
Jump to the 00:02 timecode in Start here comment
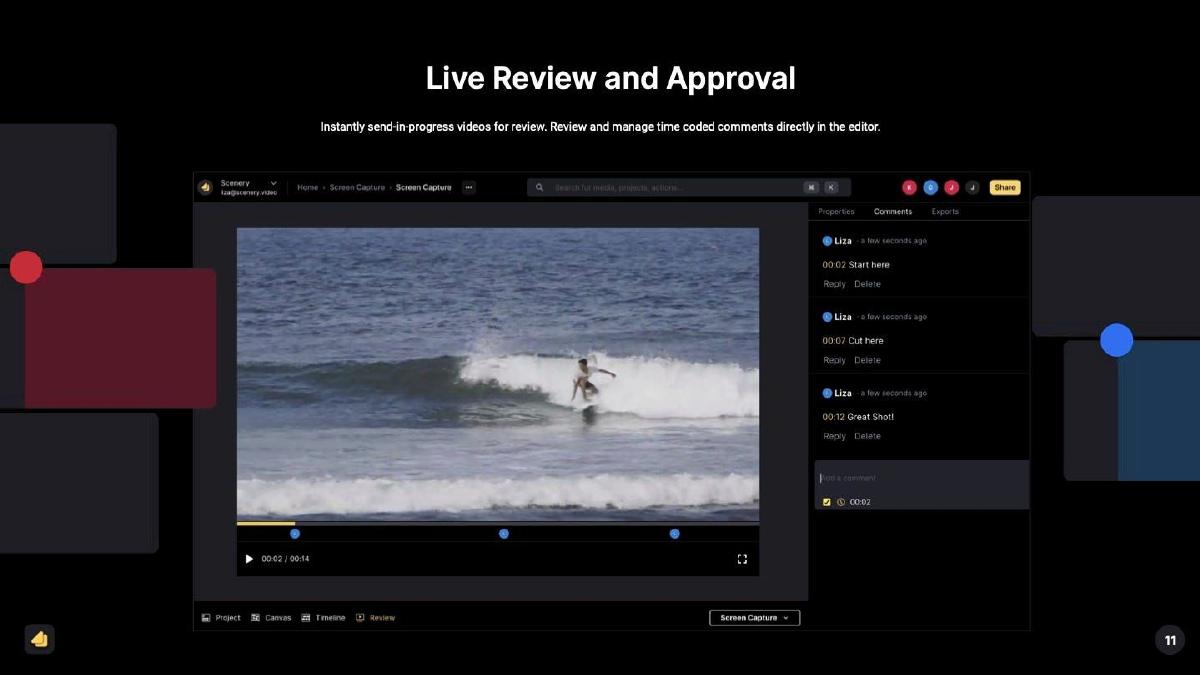(x=834, y=265)
